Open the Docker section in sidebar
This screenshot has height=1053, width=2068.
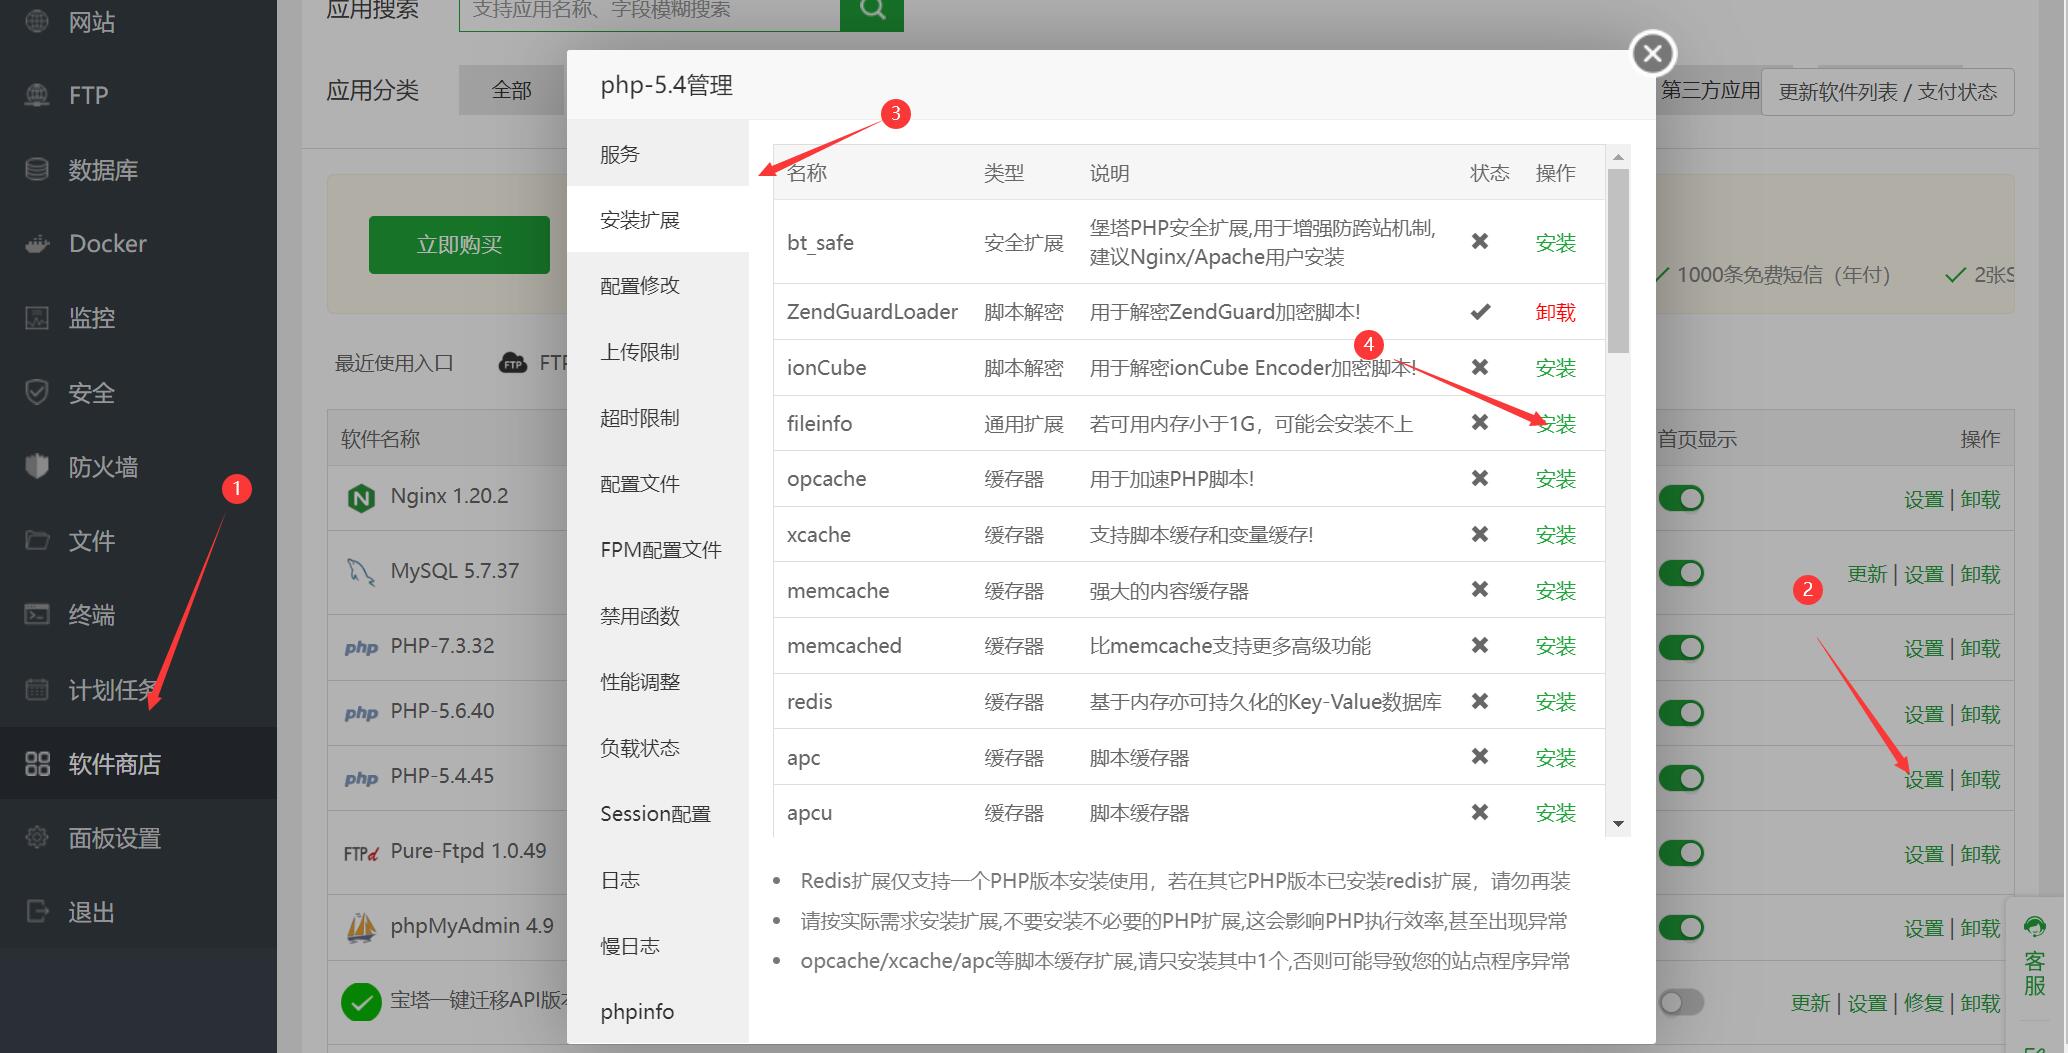[x=105, y=243]
